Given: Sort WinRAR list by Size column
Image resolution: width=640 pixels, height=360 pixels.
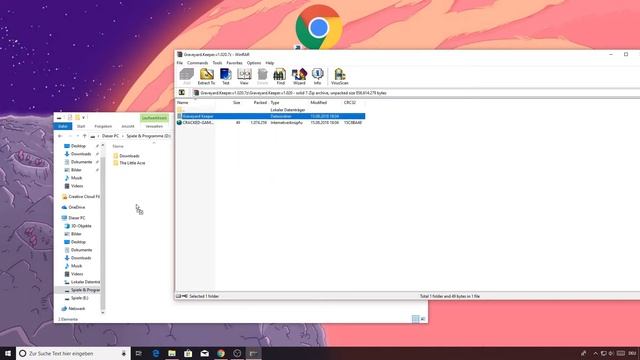Looking at the screenshot, I should coord(236,102).
